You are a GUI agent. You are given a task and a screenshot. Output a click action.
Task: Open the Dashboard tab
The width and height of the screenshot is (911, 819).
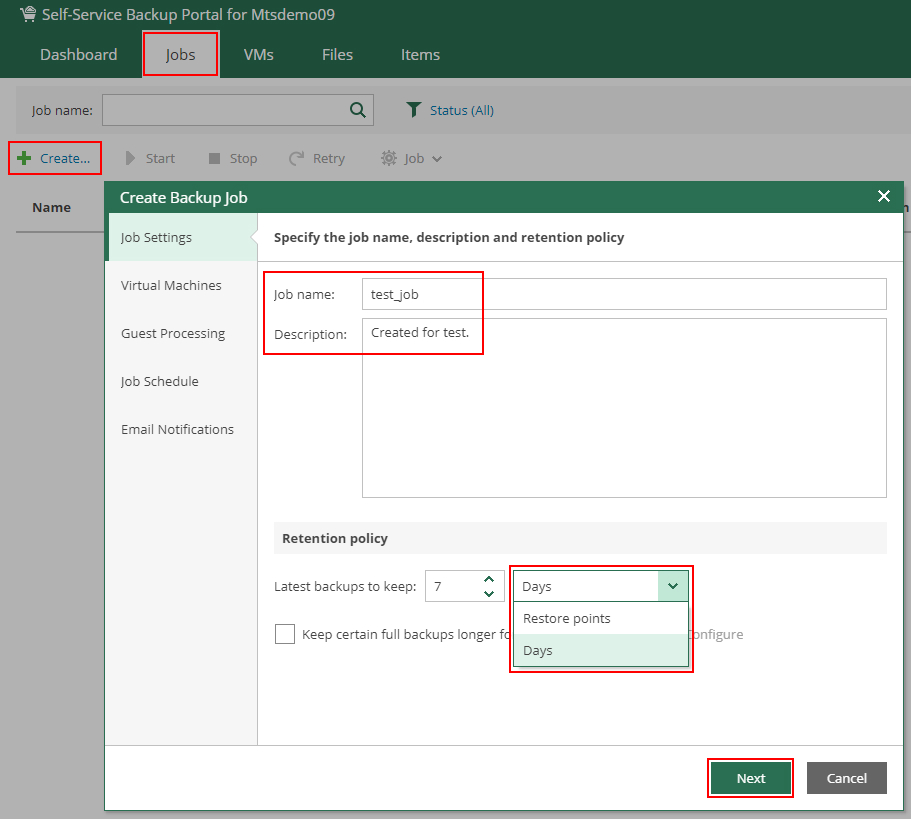tap(78, 55)
